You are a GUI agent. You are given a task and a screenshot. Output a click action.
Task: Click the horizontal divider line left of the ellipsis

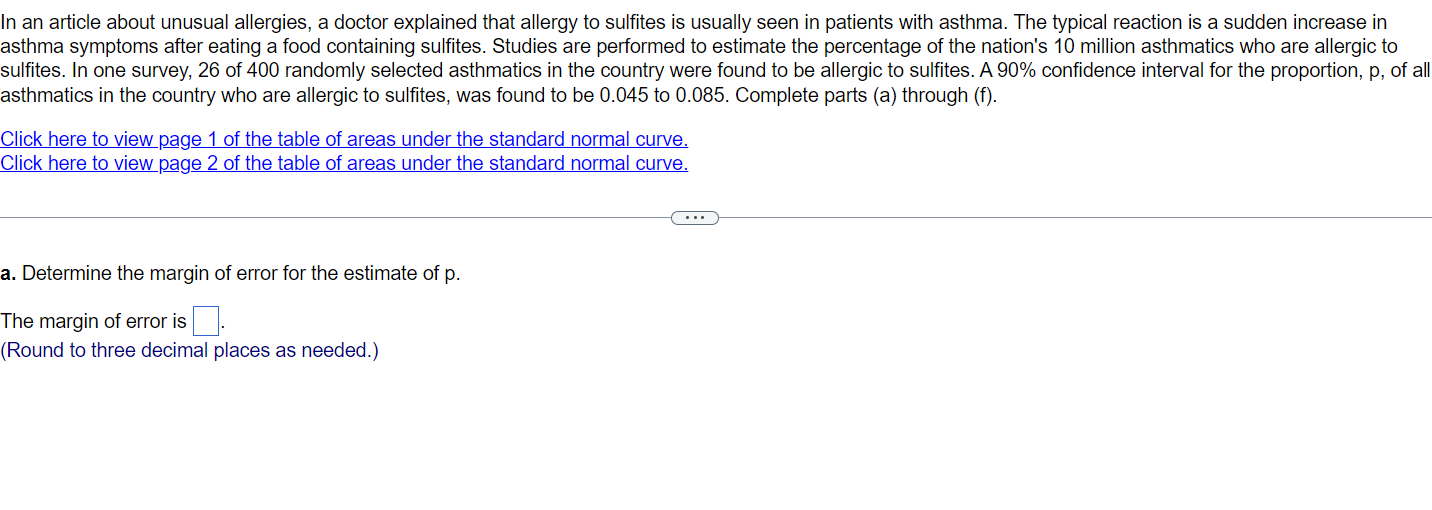[x=336, y=217]
